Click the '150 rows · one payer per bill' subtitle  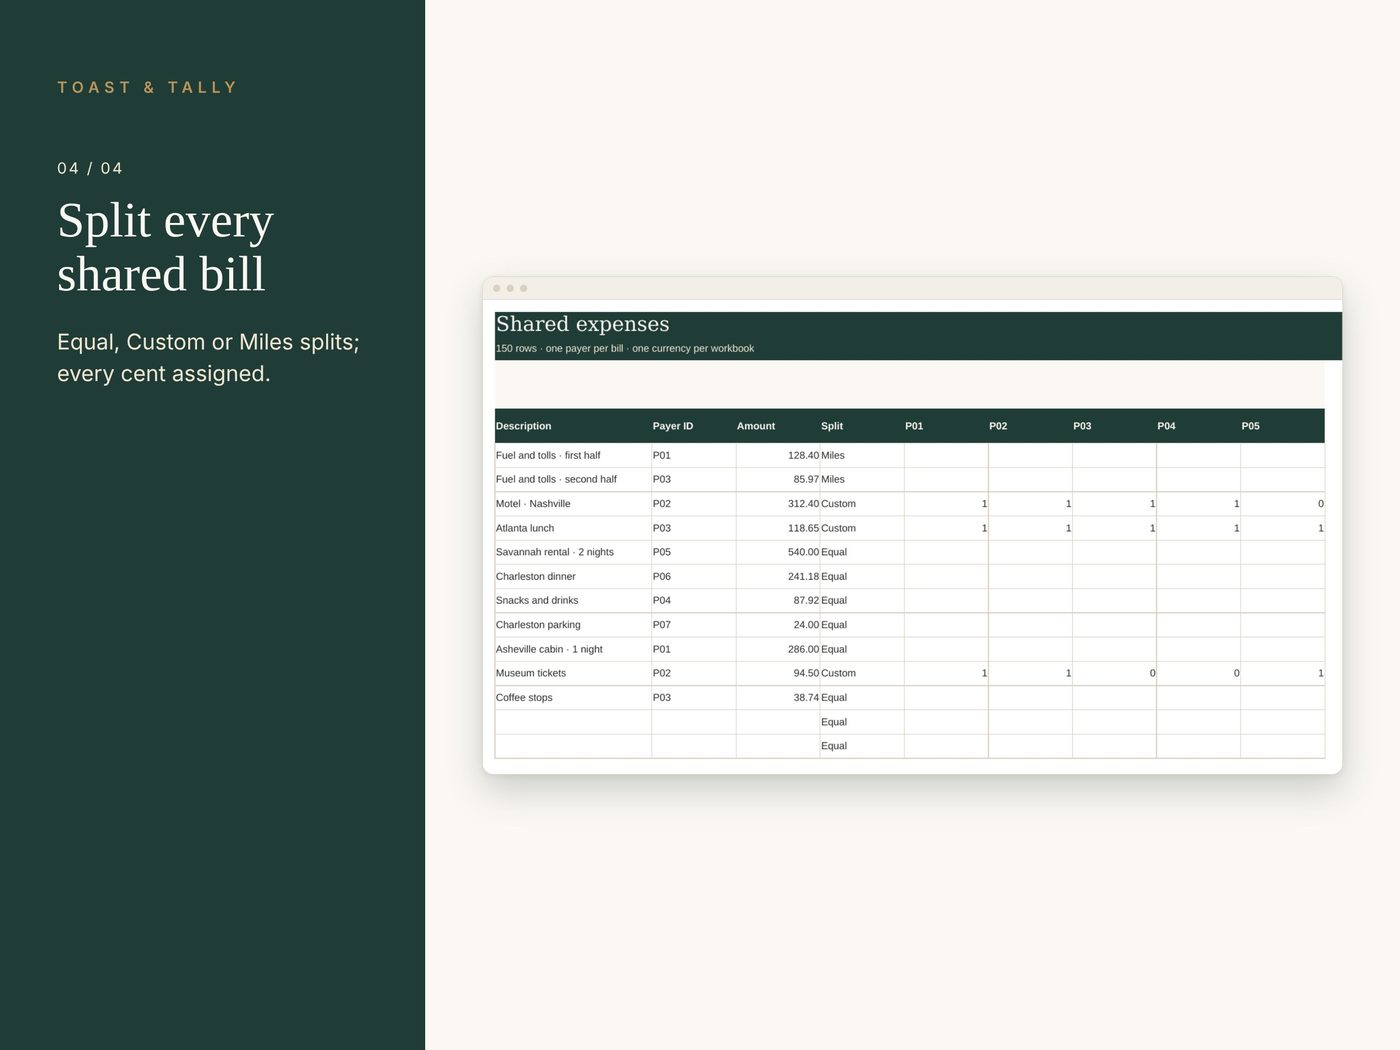(x=625, y=349)
